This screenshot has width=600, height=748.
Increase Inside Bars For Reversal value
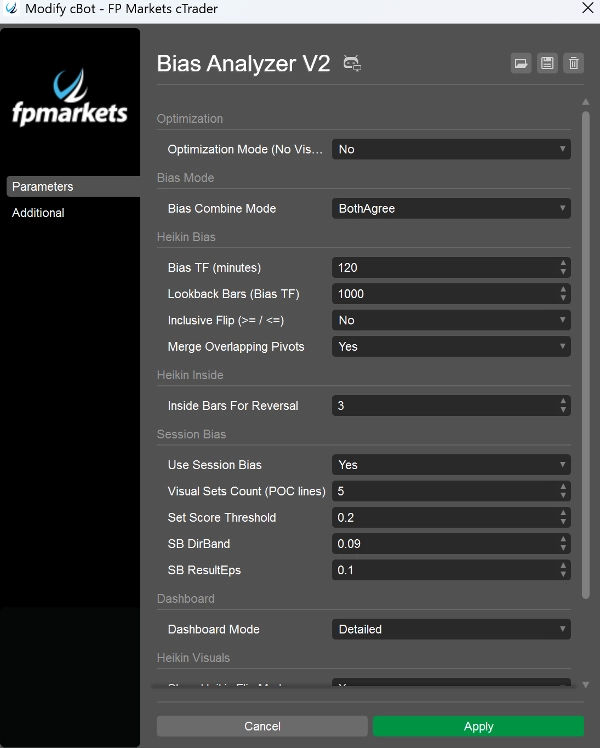tap(563, 401)
